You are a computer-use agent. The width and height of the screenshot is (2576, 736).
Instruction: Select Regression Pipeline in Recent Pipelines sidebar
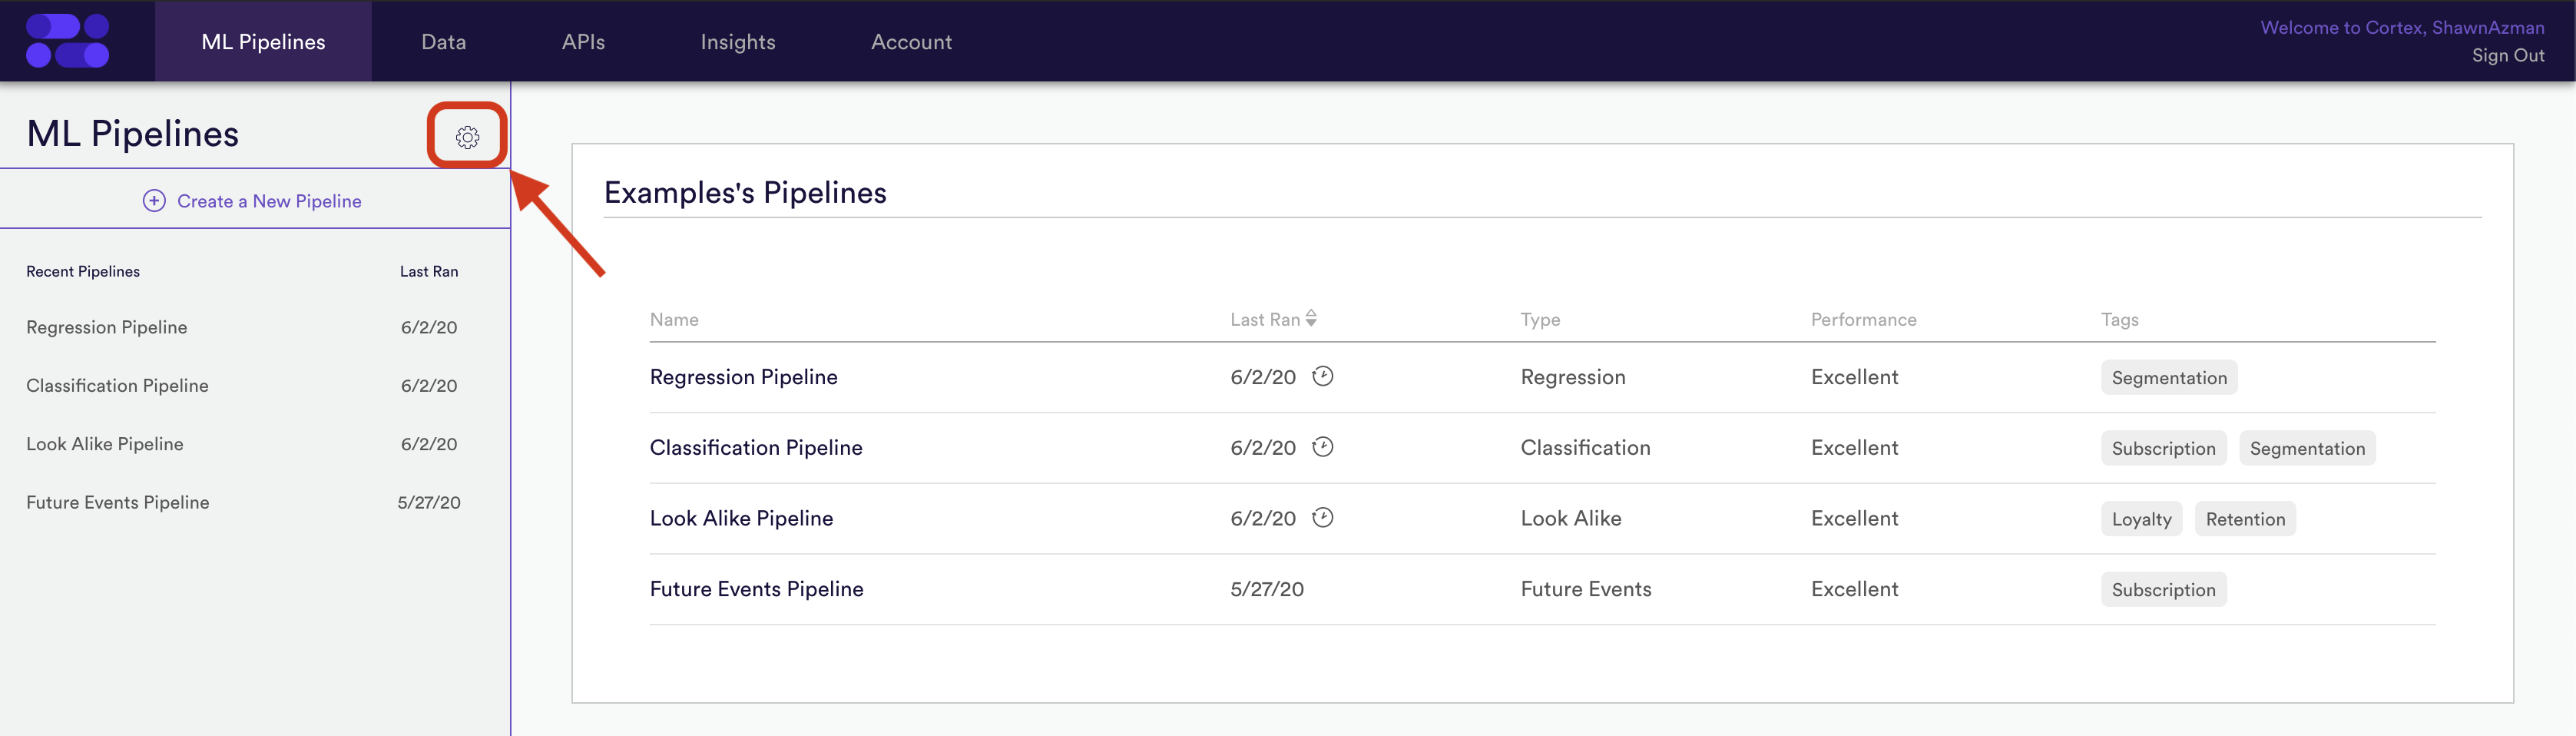[106, 327]
